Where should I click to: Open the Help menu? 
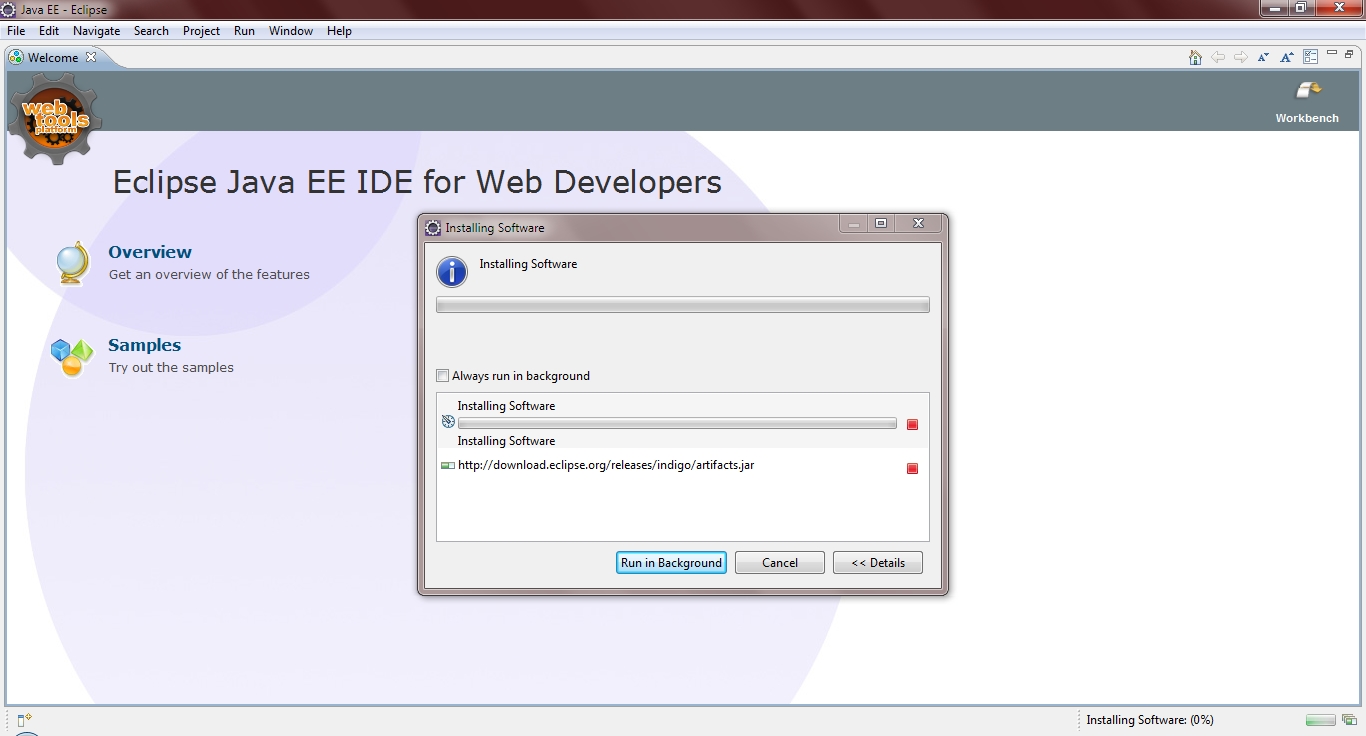point(339,31)
